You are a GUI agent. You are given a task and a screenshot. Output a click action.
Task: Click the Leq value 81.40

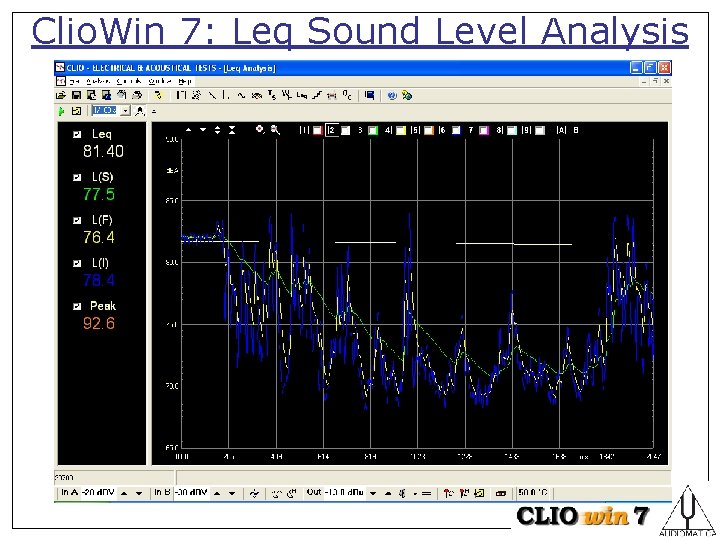103,152
